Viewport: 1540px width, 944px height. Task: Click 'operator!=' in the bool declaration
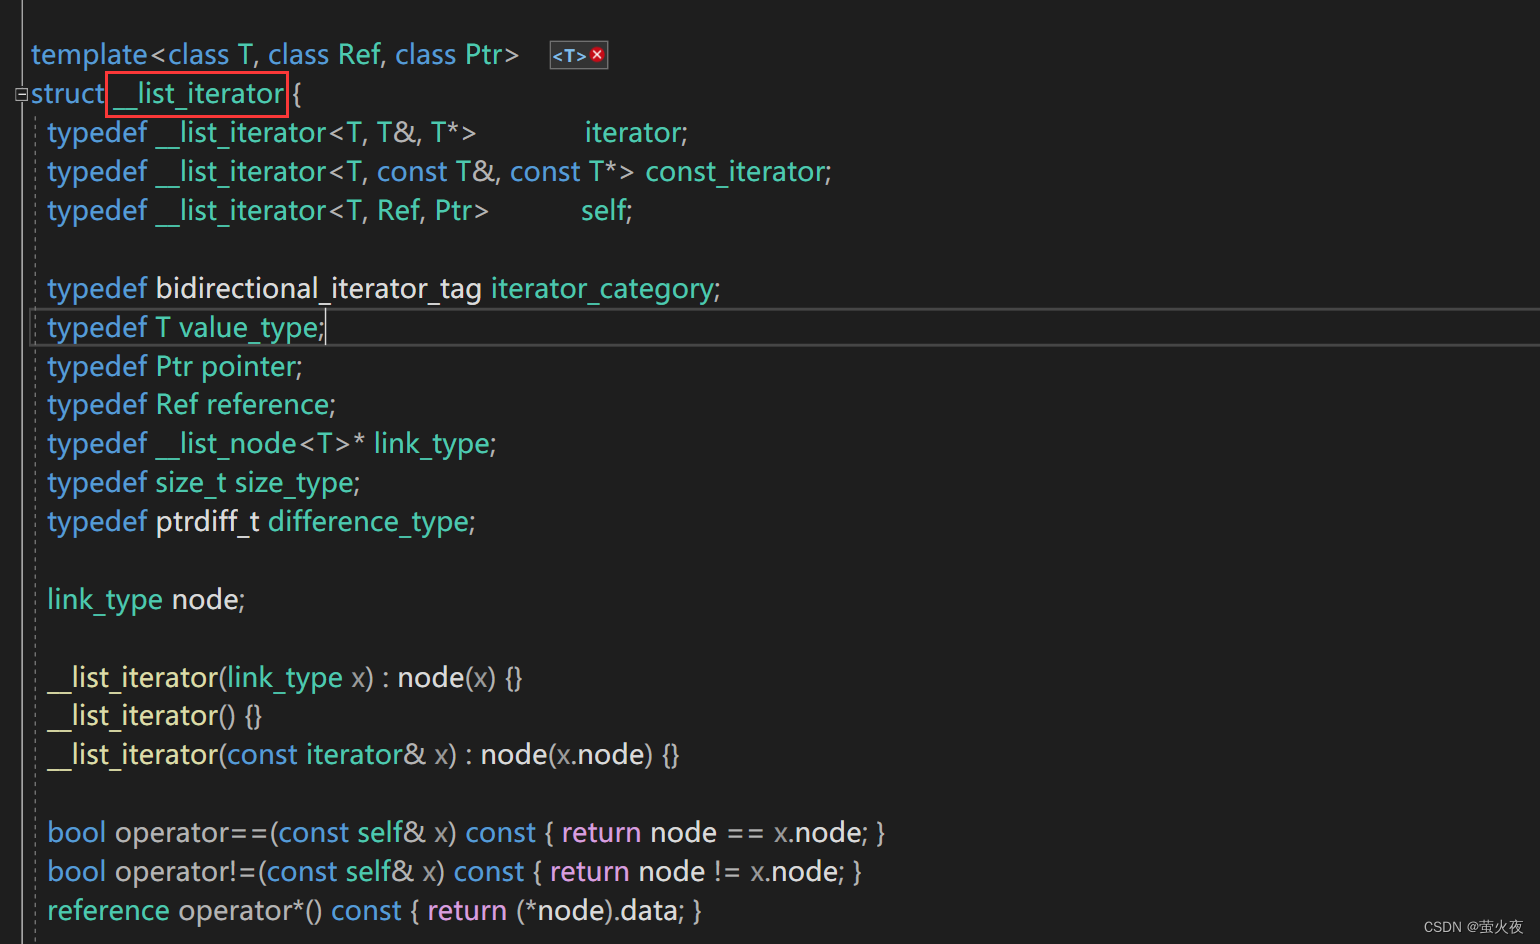(x=186, y=872)
